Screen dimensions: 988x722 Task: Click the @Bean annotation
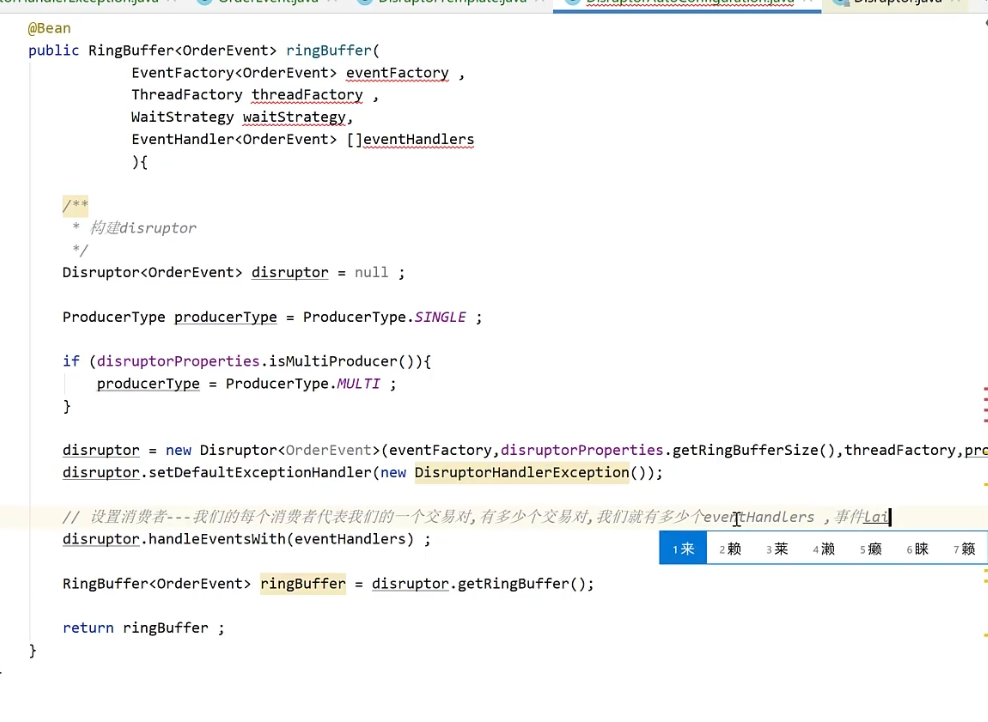click(x=49, y=28)
